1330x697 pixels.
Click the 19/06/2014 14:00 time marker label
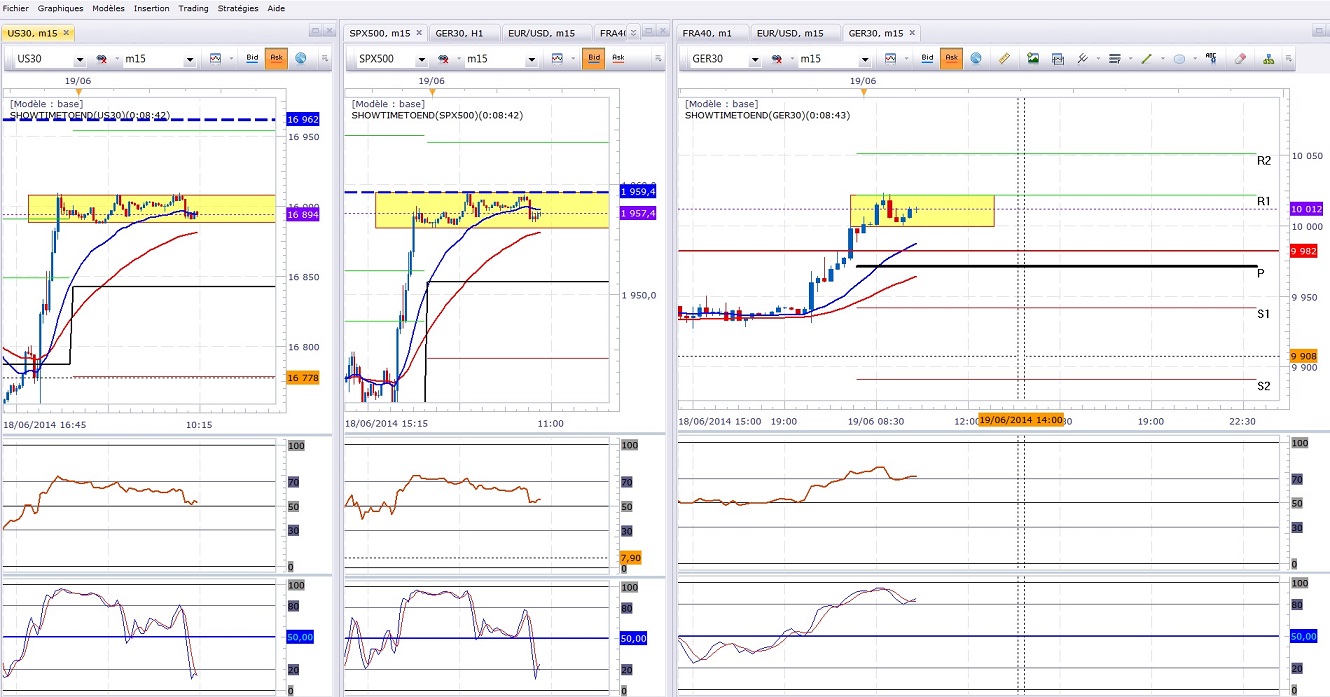click(x=1020, y=421)
